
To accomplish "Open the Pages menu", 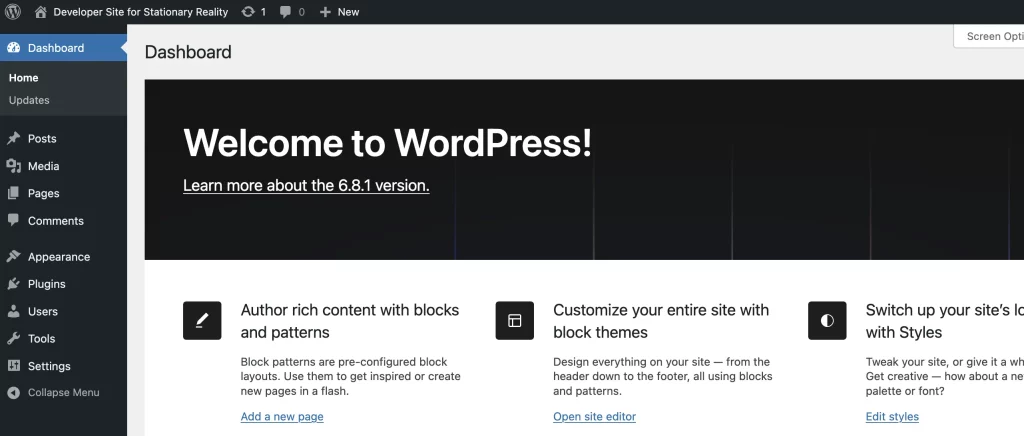I will (63, 193).
